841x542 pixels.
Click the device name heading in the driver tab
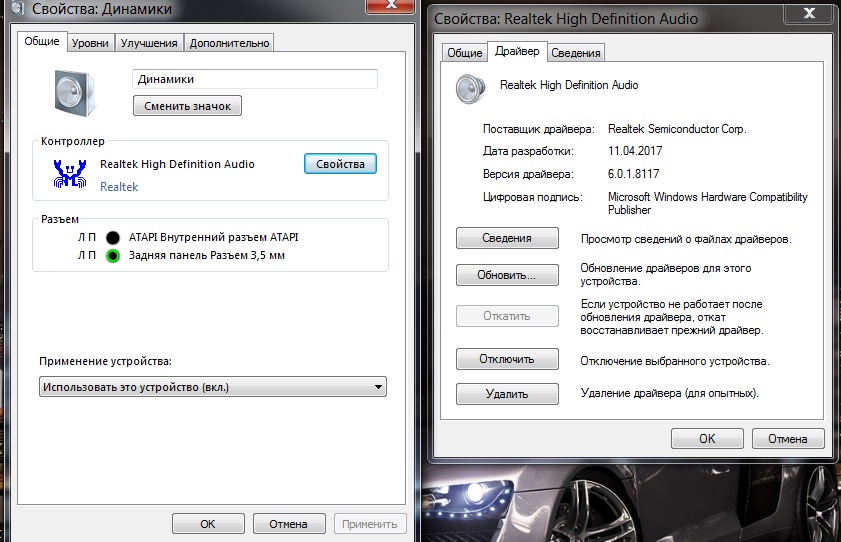(x=569, y=85)
